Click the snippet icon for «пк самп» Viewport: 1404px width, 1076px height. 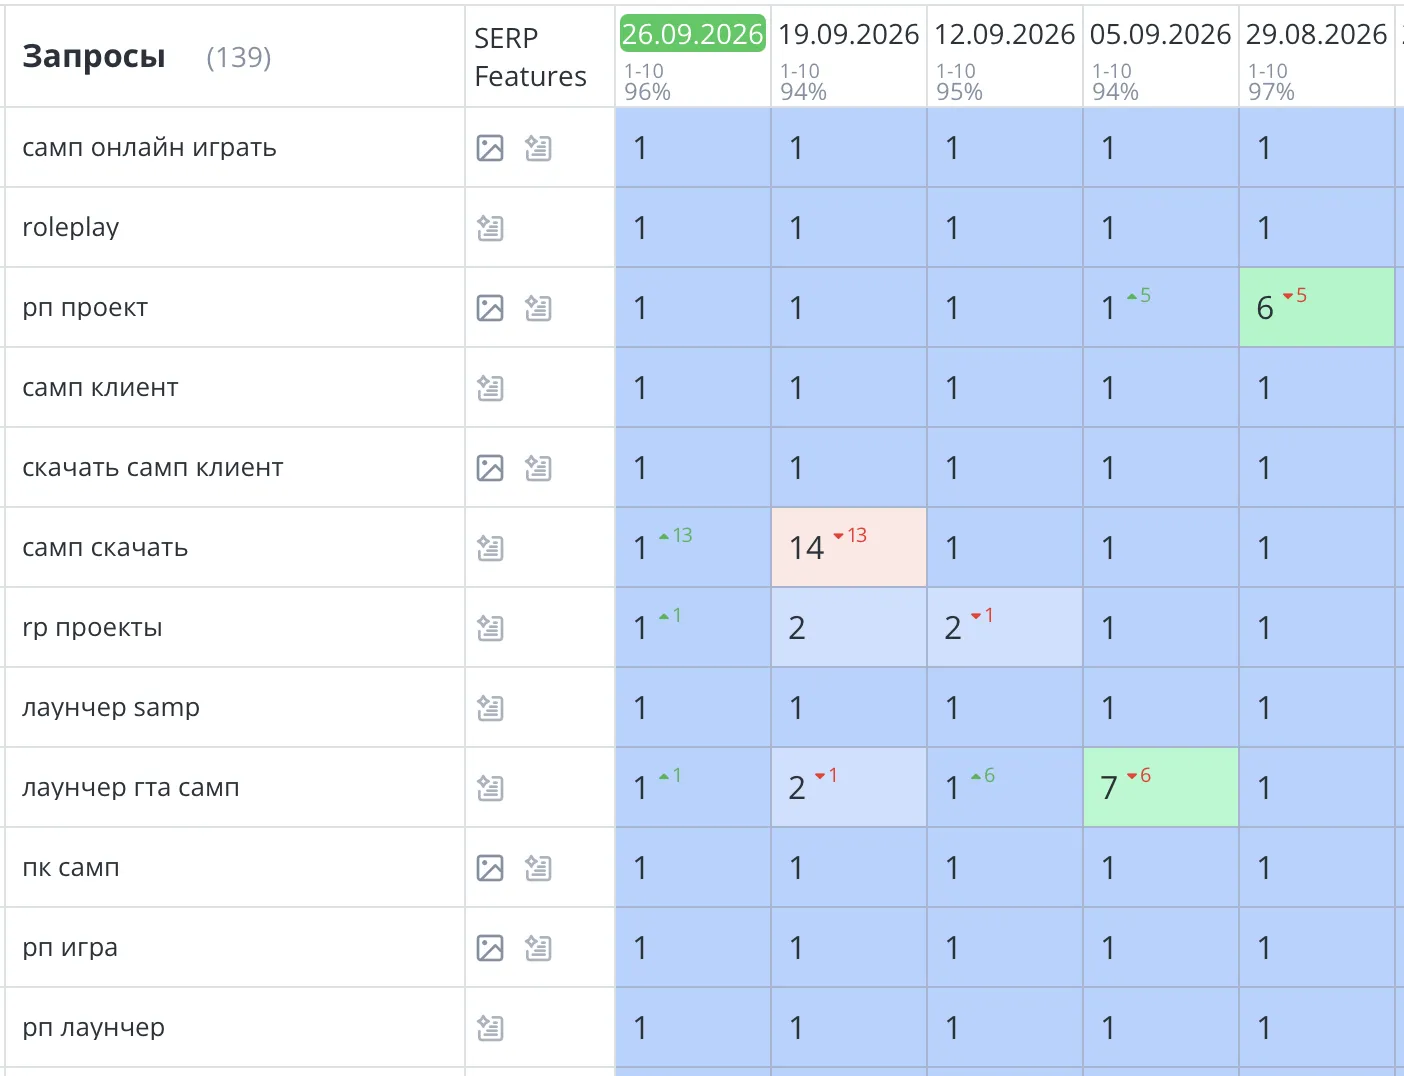pyautogui.click(x=538, y=868)
